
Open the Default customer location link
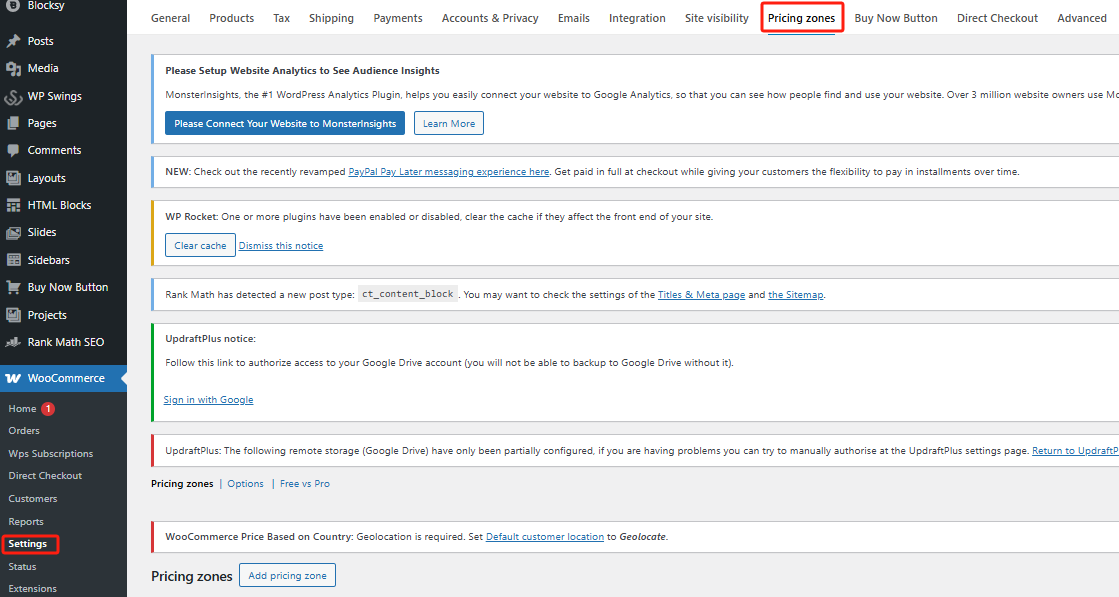click(x=545, y=537)
